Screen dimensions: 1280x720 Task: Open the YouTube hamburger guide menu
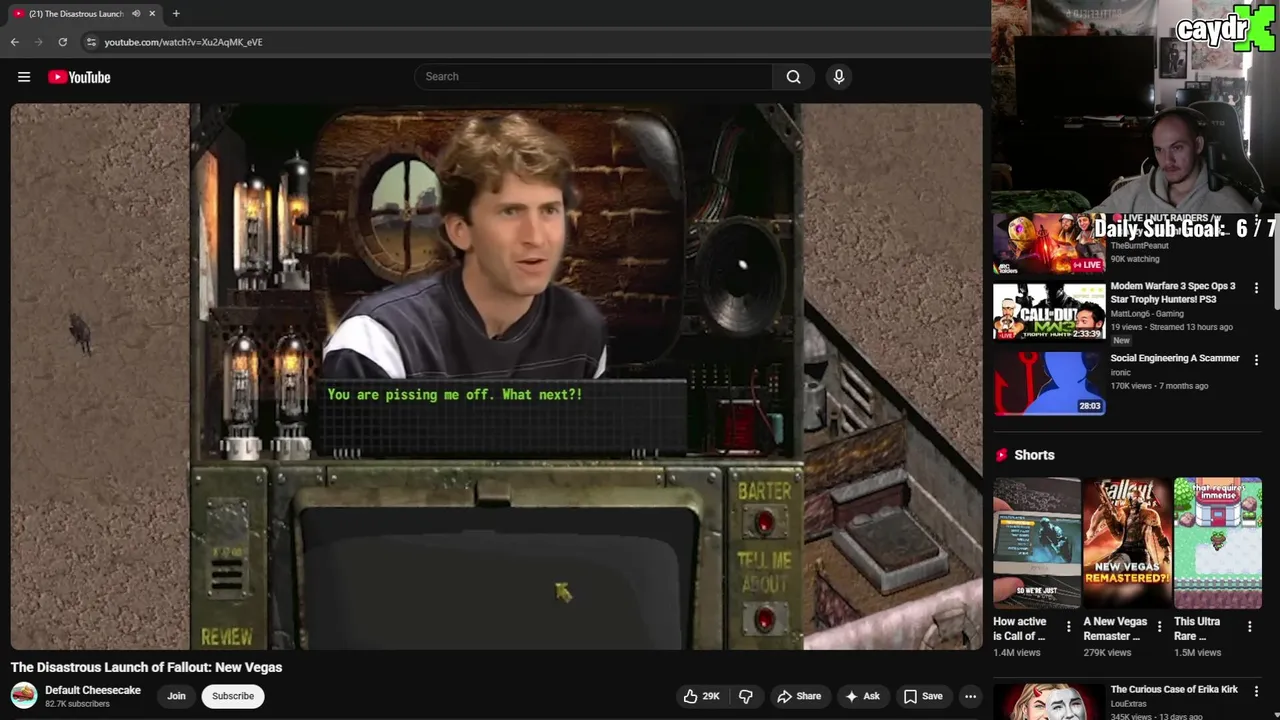coord(24,77)
